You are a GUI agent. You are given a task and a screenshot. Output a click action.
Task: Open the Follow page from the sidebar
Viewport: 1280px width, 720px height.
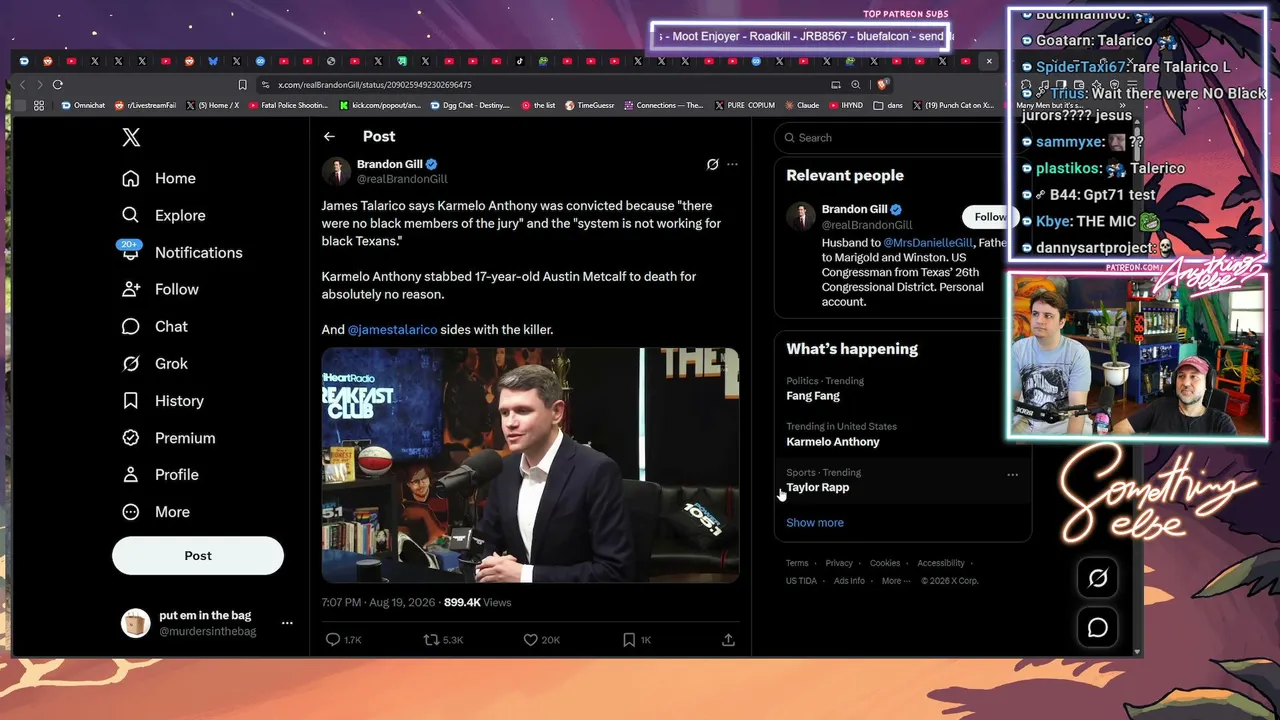[x=160, y=289]
